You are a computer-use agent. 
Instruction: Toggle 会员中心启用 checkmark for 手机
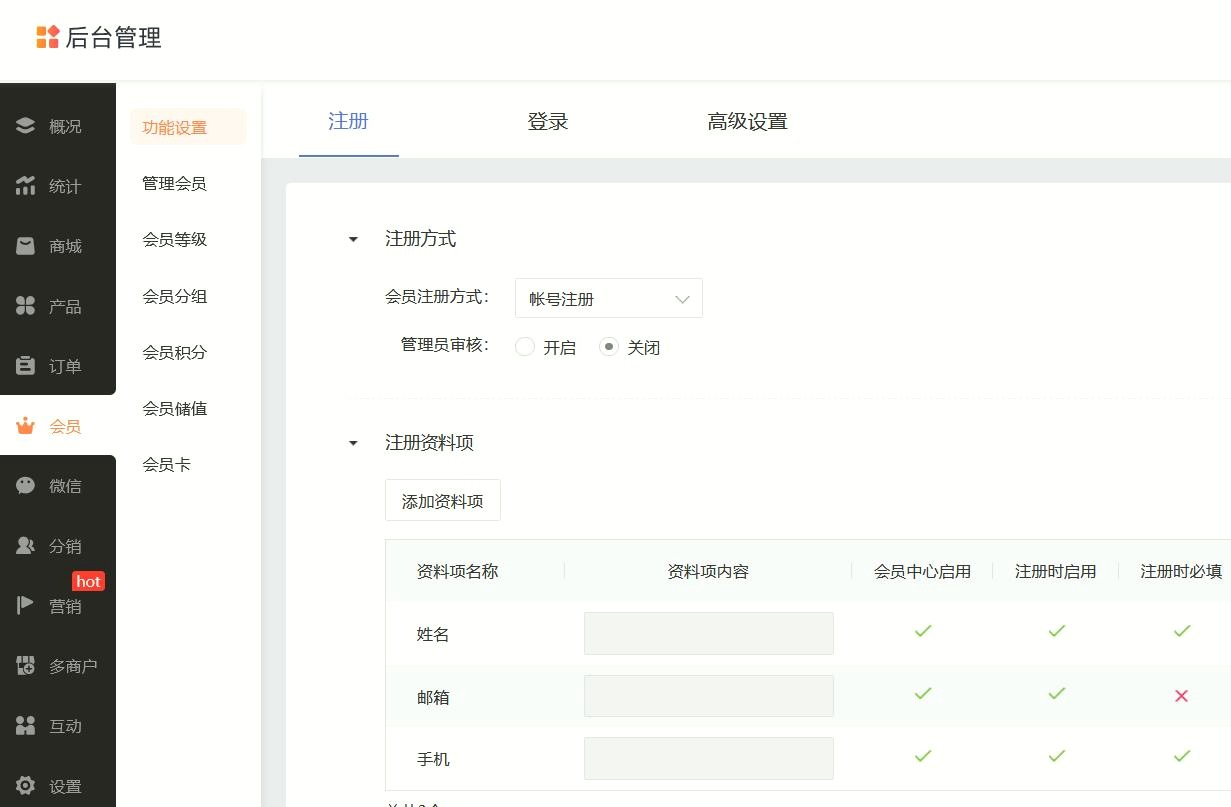pyautogui.click(x=922, y=756)
